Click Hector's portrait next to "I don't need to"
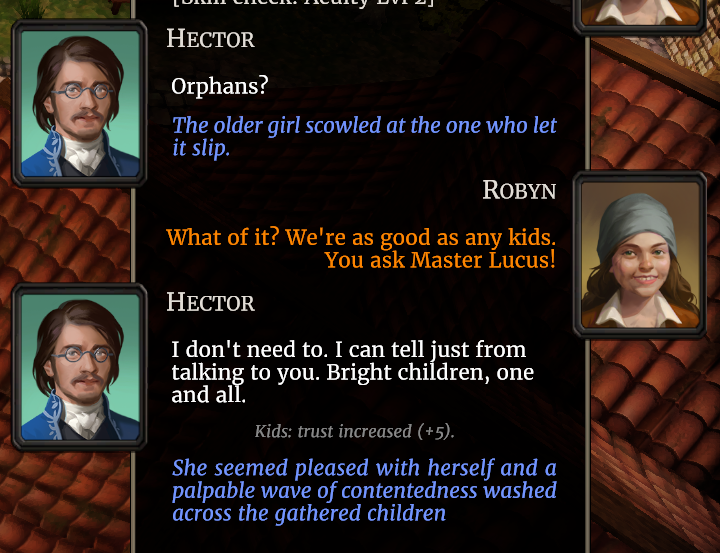The width and height of the screenshot is (720, 553). 80,367
